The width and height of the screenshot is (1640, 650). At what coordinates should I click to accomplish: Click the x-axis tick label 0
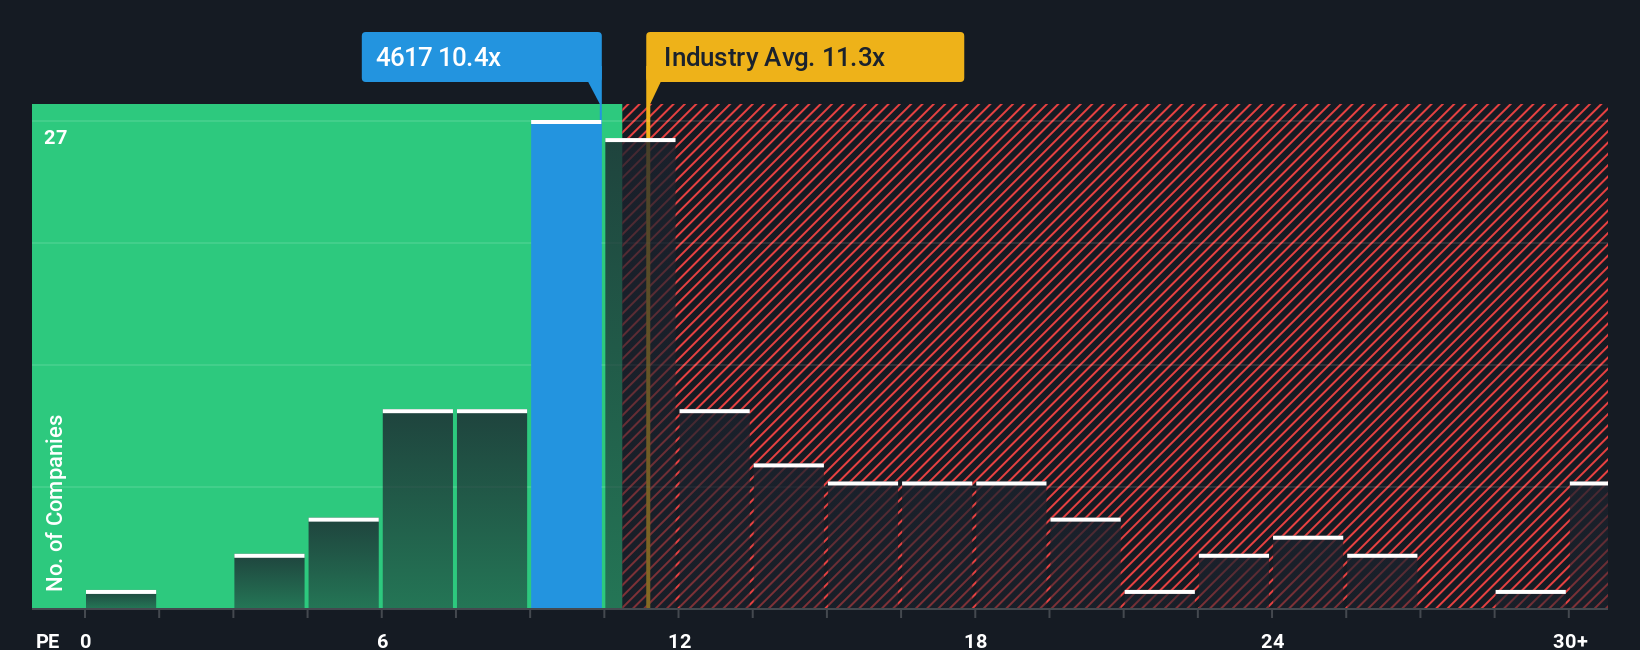[86, 640]
